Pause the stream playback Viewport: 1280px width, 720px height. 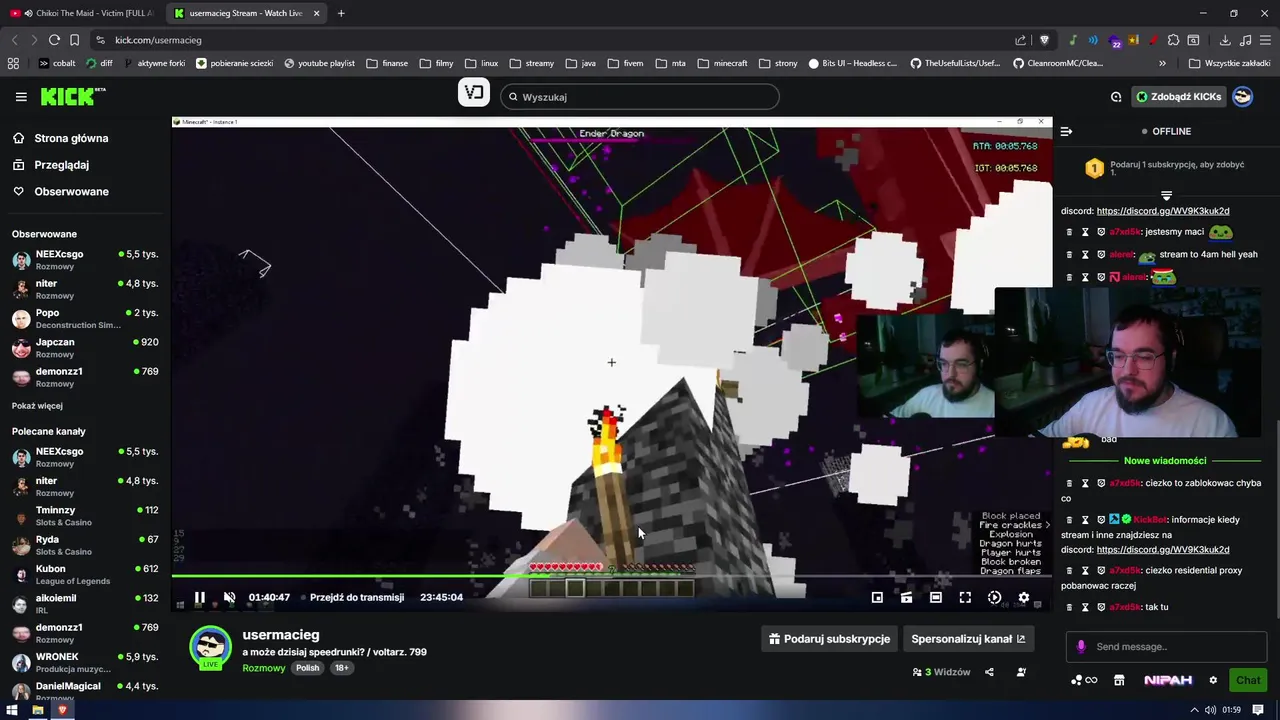199,598
